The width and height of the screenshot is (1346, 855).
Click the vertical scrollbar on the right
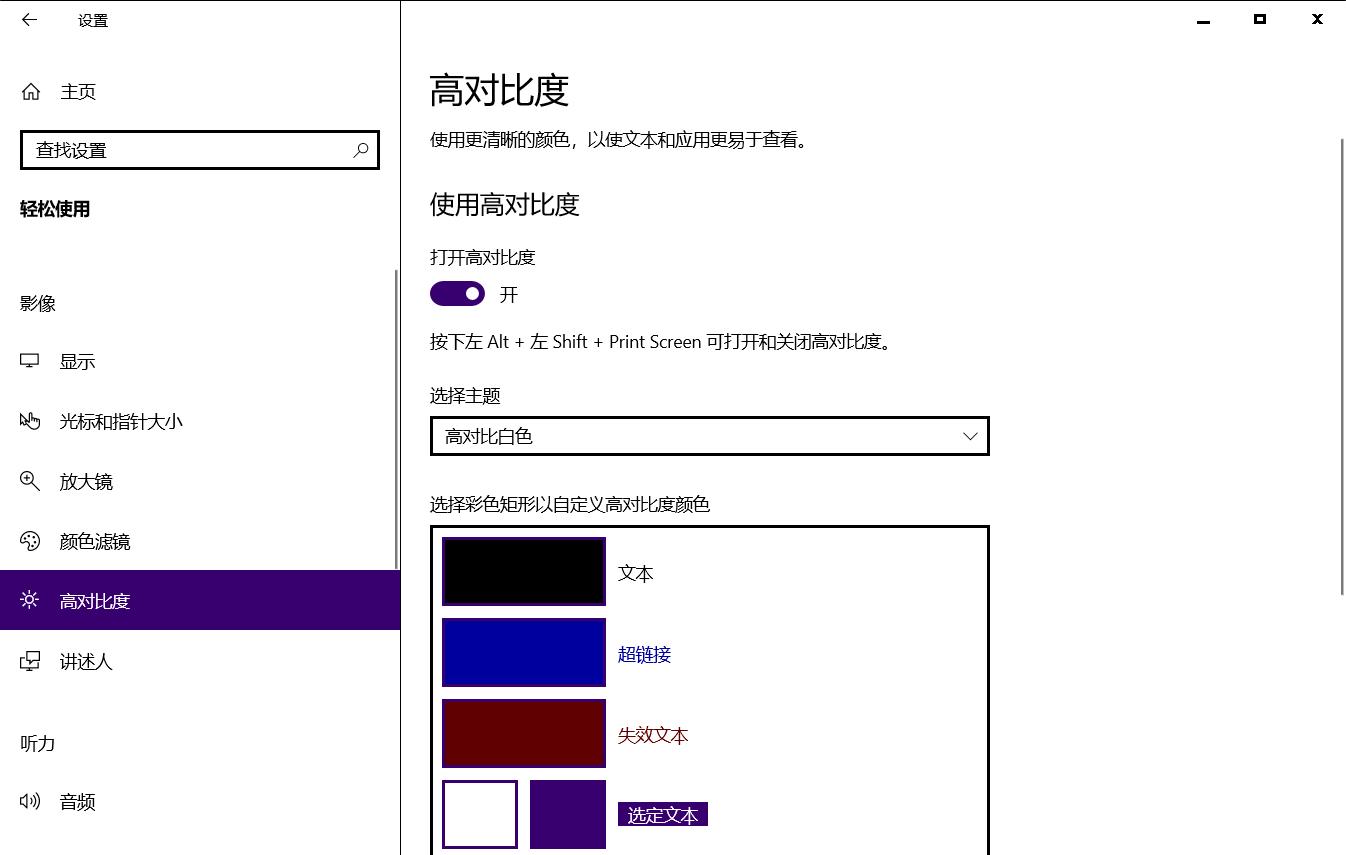(x=1339, y=300)
